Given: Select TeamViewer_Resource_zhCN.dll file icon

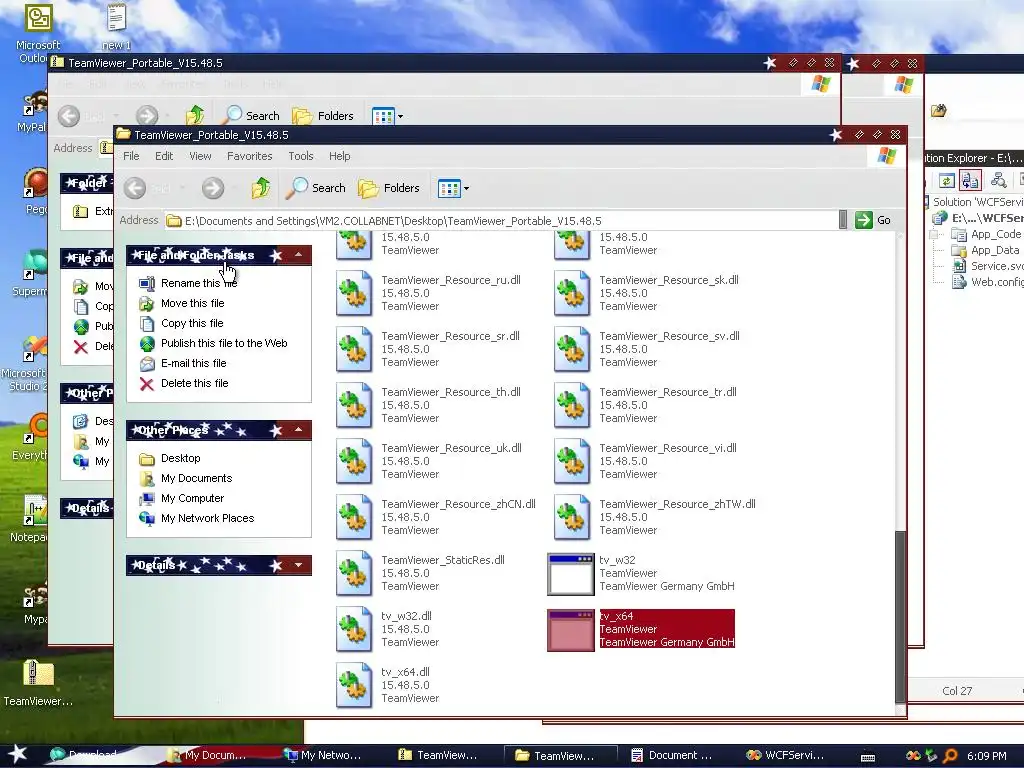Looking at the screenshot, I should click(354, 518).
